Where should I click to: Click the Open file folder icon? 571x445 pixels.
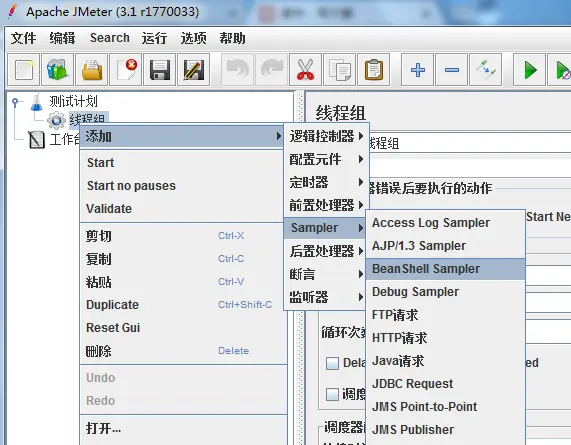pyautogui.click(x=92, y=70)
